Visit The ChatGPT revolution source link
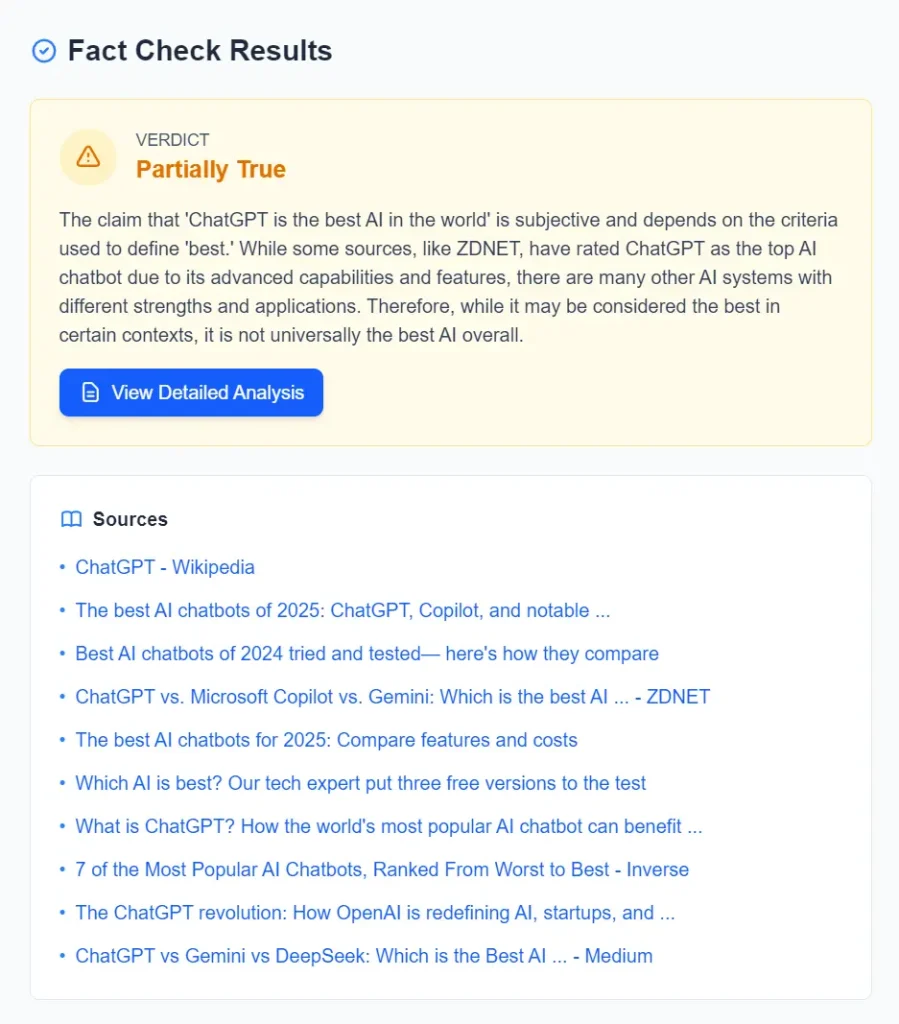 tap(375, 912)
